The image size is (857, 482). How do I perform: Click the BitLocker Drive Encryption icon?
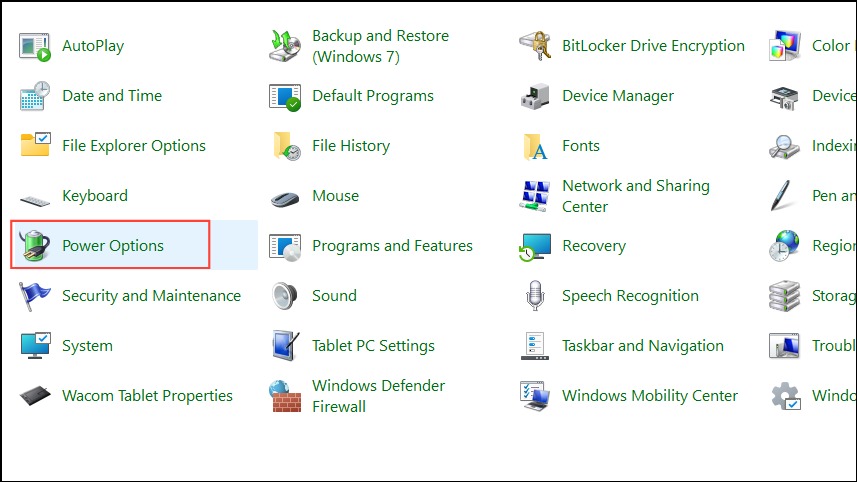tap(535, 46)
